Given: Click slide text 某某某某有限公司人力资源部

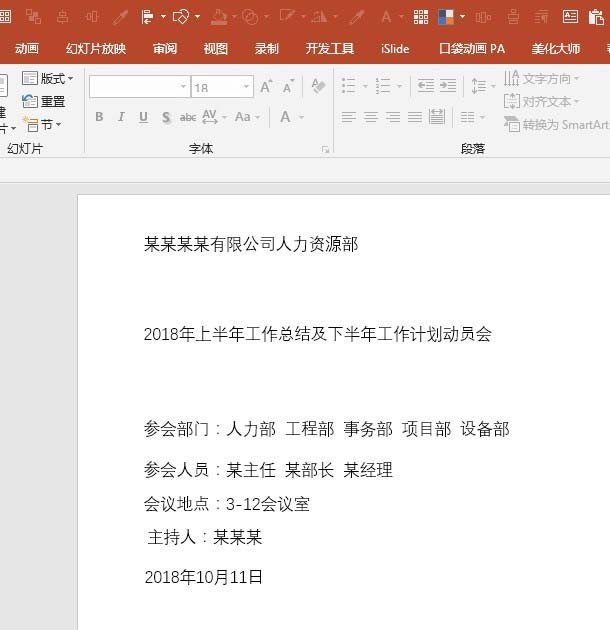Looking at the screenshot, I should tap(251, 244).
